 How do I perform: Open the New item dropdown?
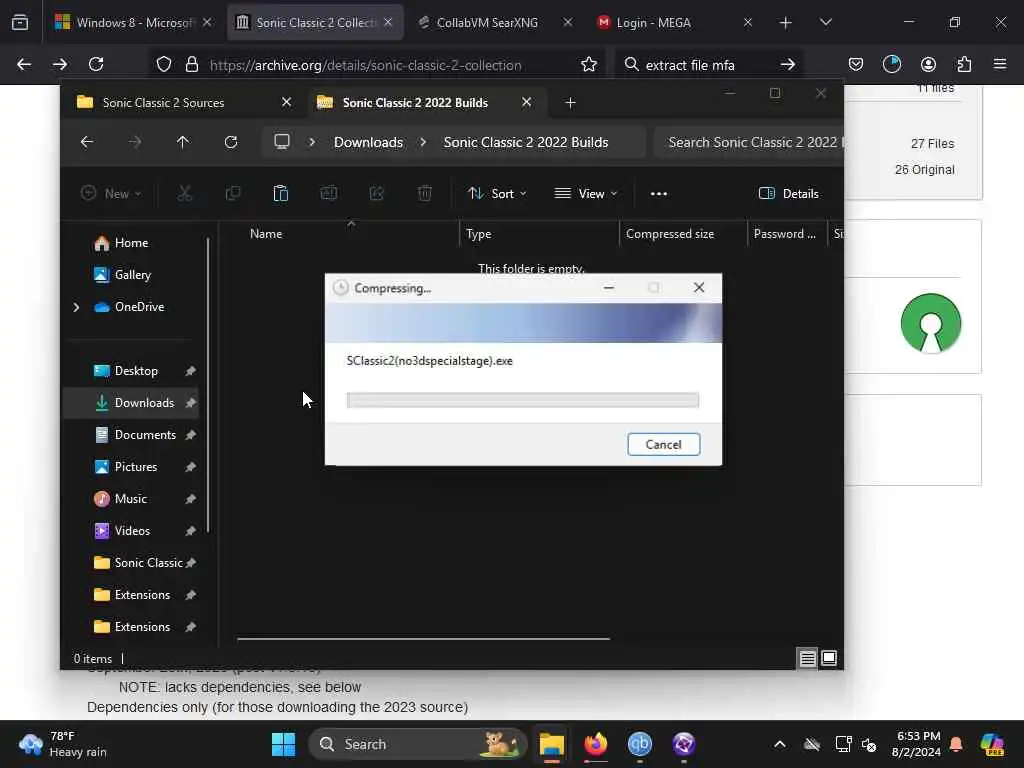coord(110,193)
